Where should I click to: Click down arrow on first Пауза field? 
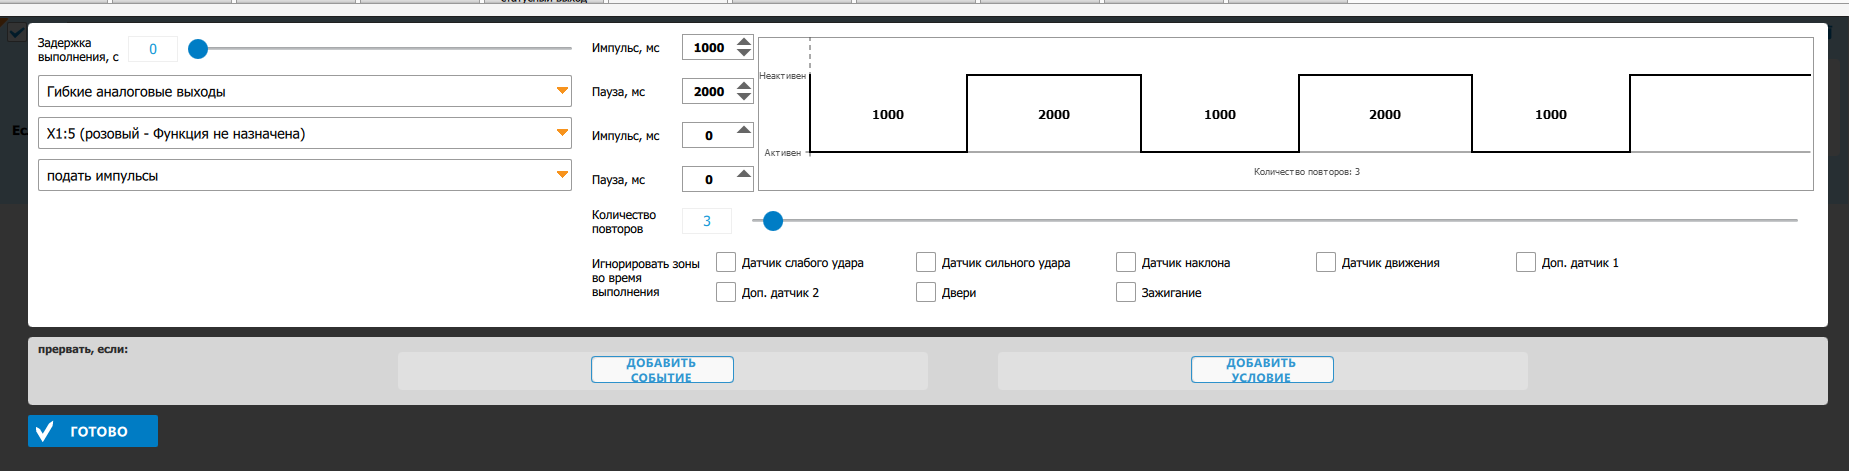pos(744,97)
